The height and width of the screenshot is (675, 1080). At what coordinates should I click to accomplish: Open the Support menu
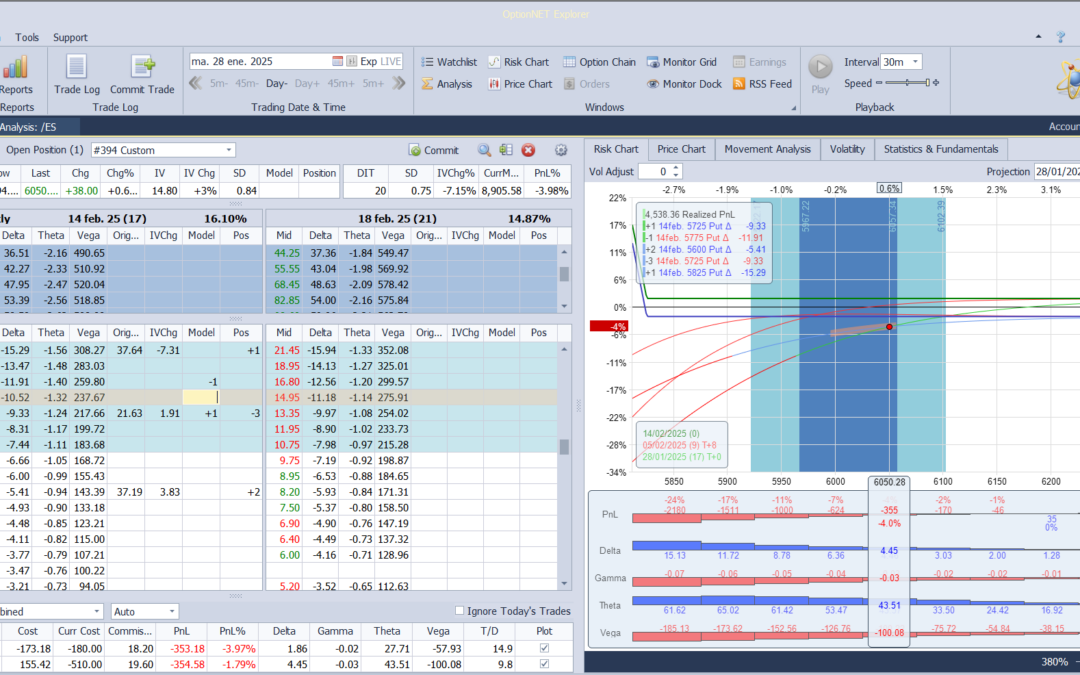tap(70, 37)
